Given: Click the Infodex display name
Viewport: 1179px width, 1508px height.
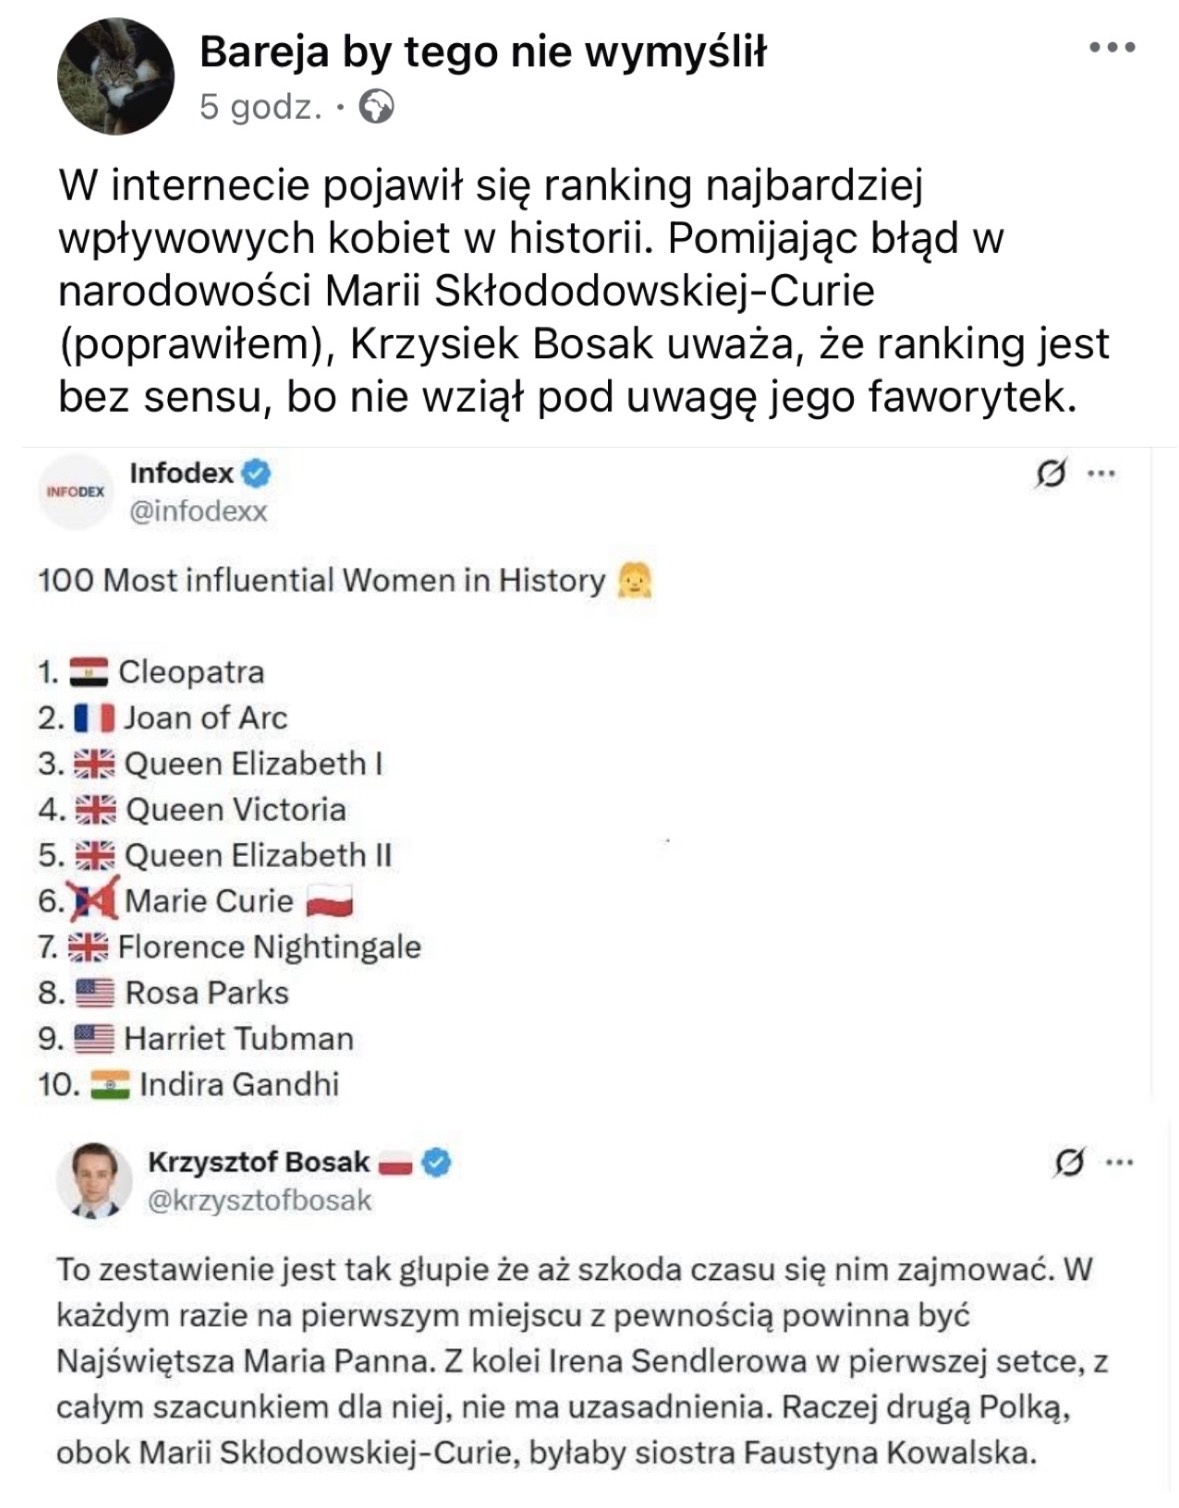Looking at the screenshot, I should coord(181,473).
